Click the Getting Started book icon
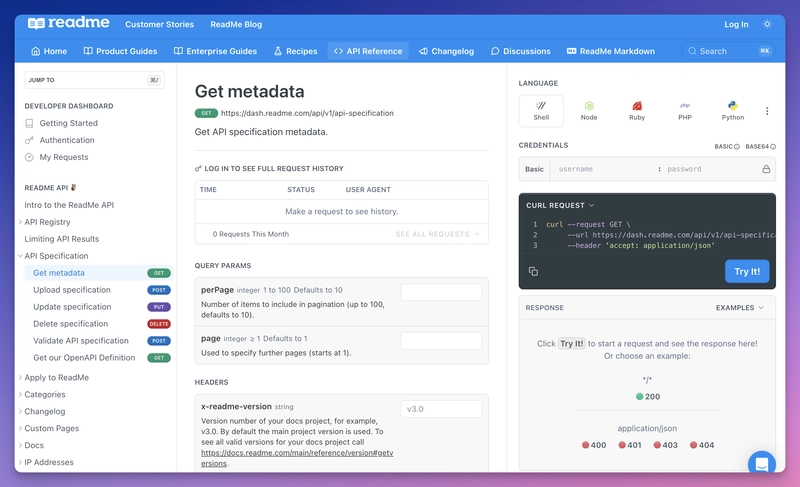800x487 pixels. (29, 123)
